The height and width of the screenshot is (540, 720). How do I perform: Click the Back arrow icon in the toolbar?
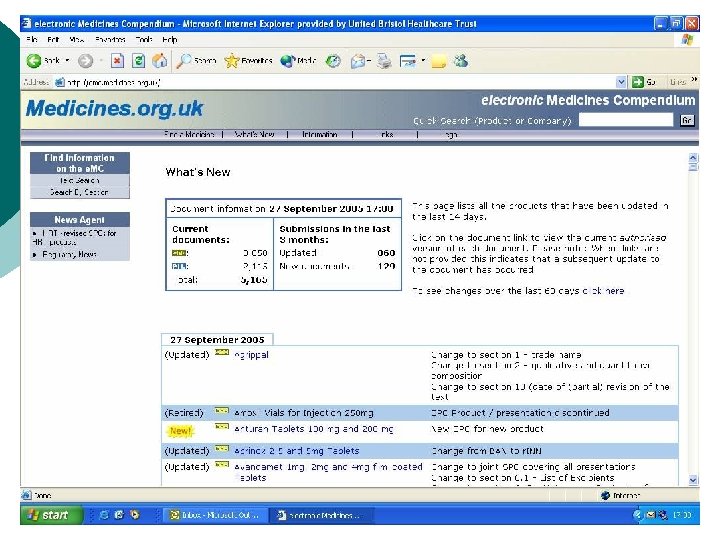pyautogui.click(x=34, y=61)
